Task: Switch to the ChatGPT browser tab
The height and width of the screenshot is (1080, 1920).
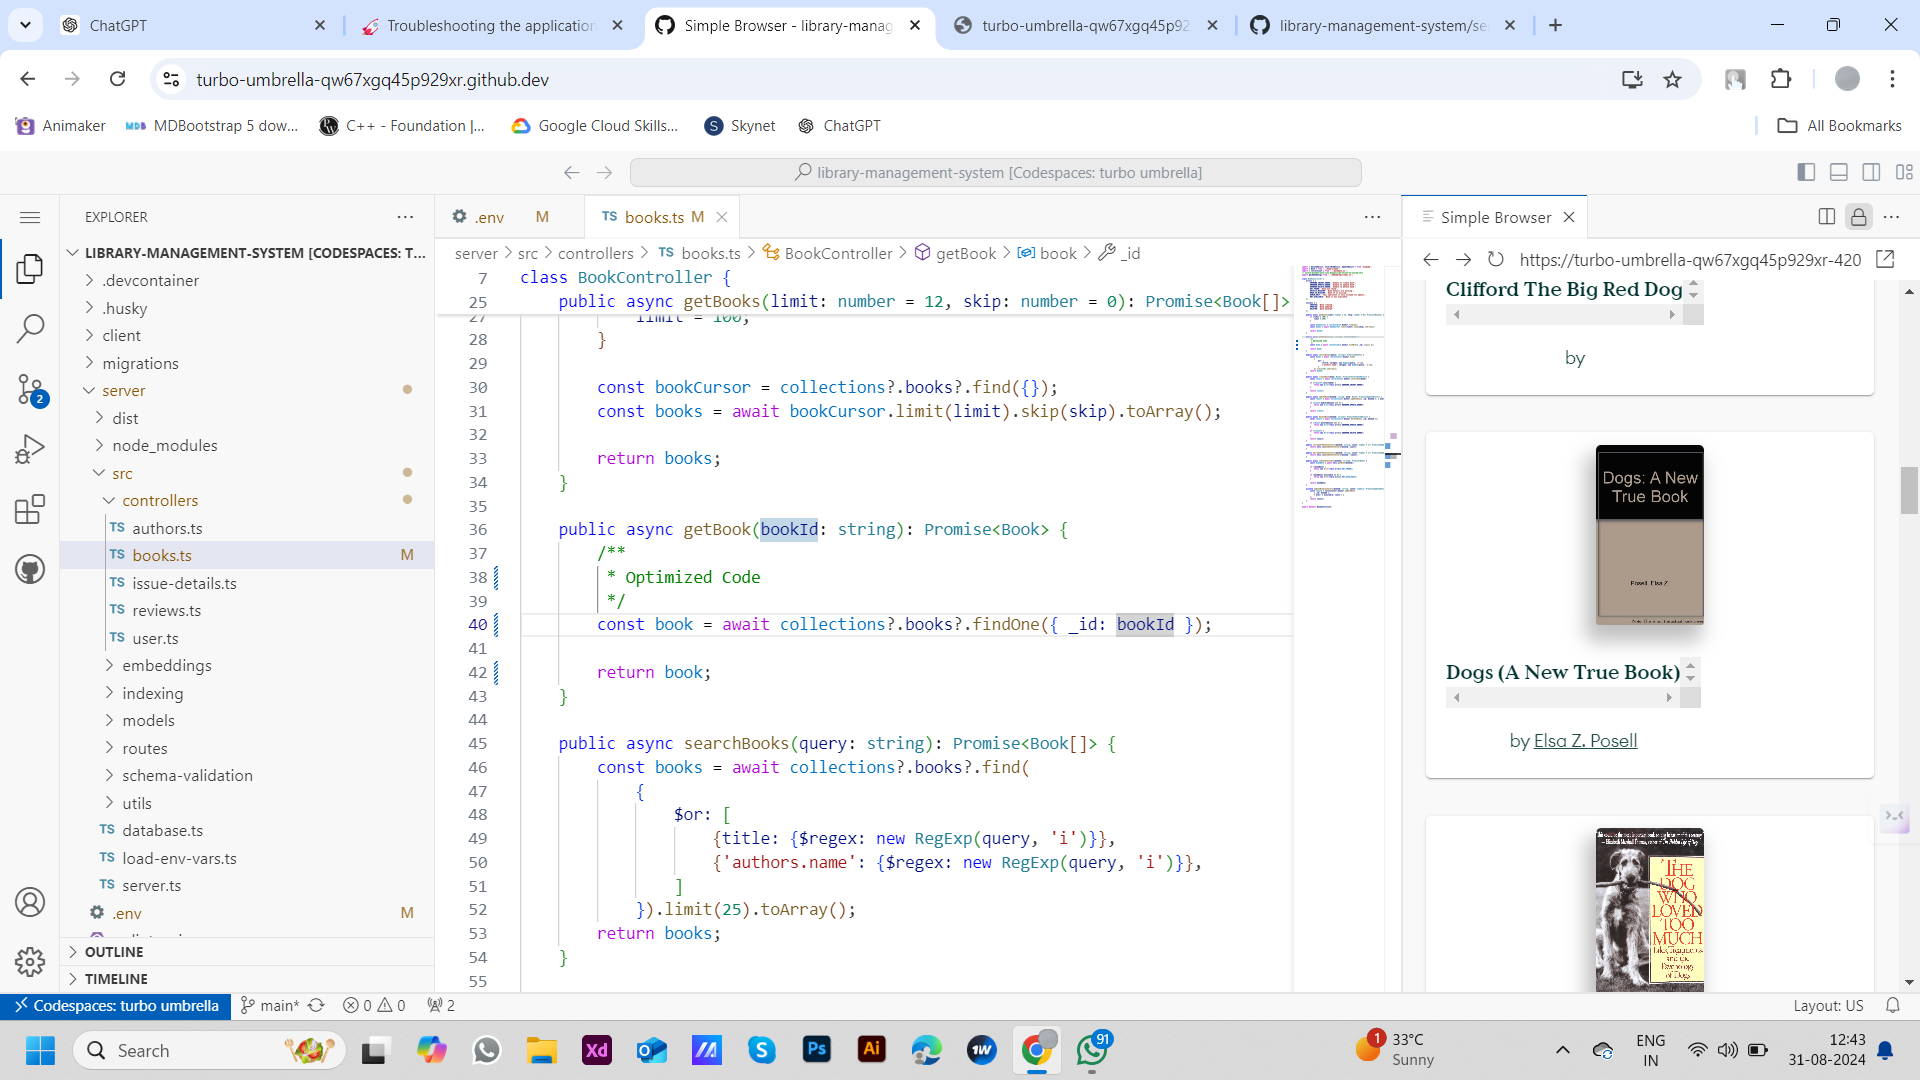Action: [118, 25]
